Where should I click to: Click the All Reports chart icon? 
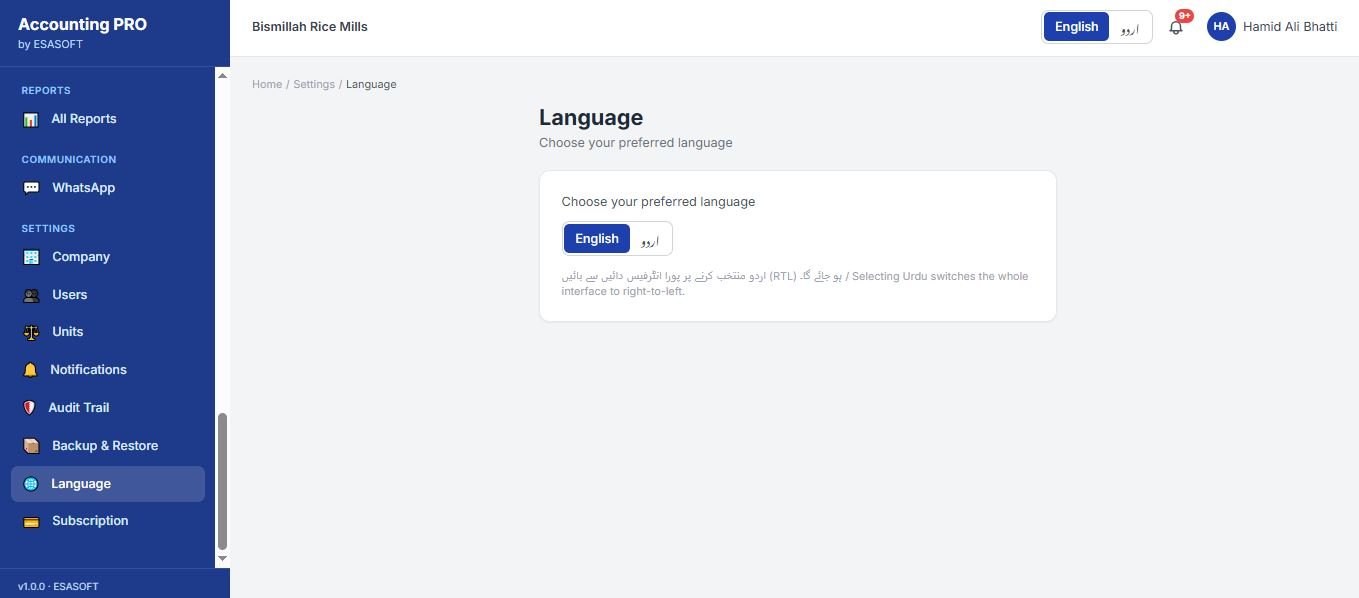pos(31,119)
